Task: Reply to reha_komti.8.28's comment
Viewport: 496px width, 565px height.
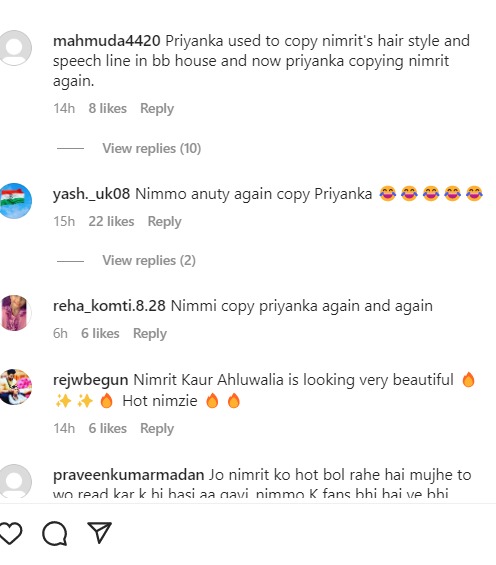Action: 150,334
